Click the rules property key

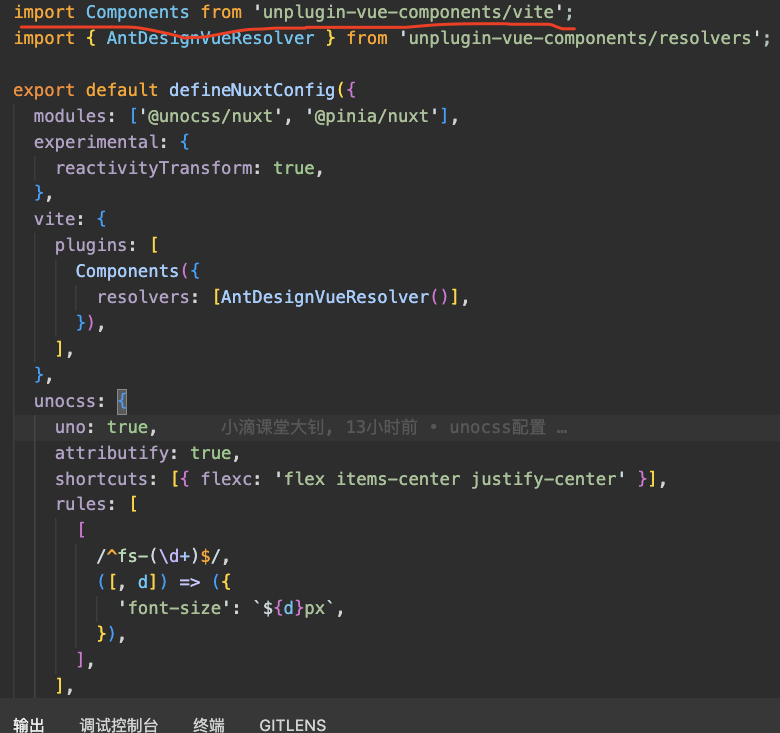point(81,504)
